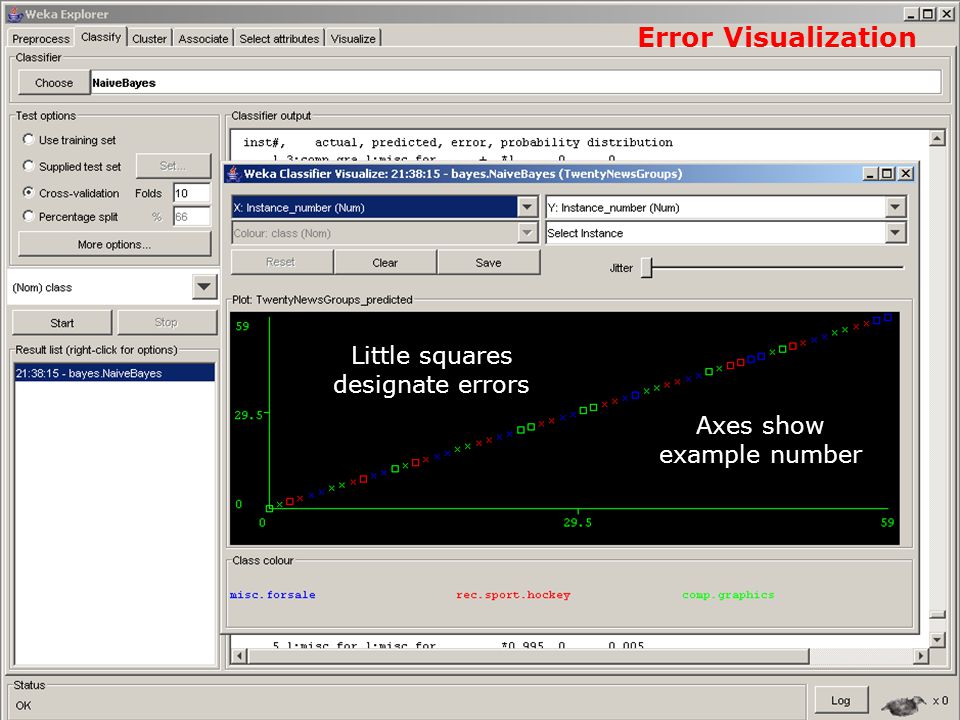Click the percentage split value field
The image size is (960, 720).
192,216
